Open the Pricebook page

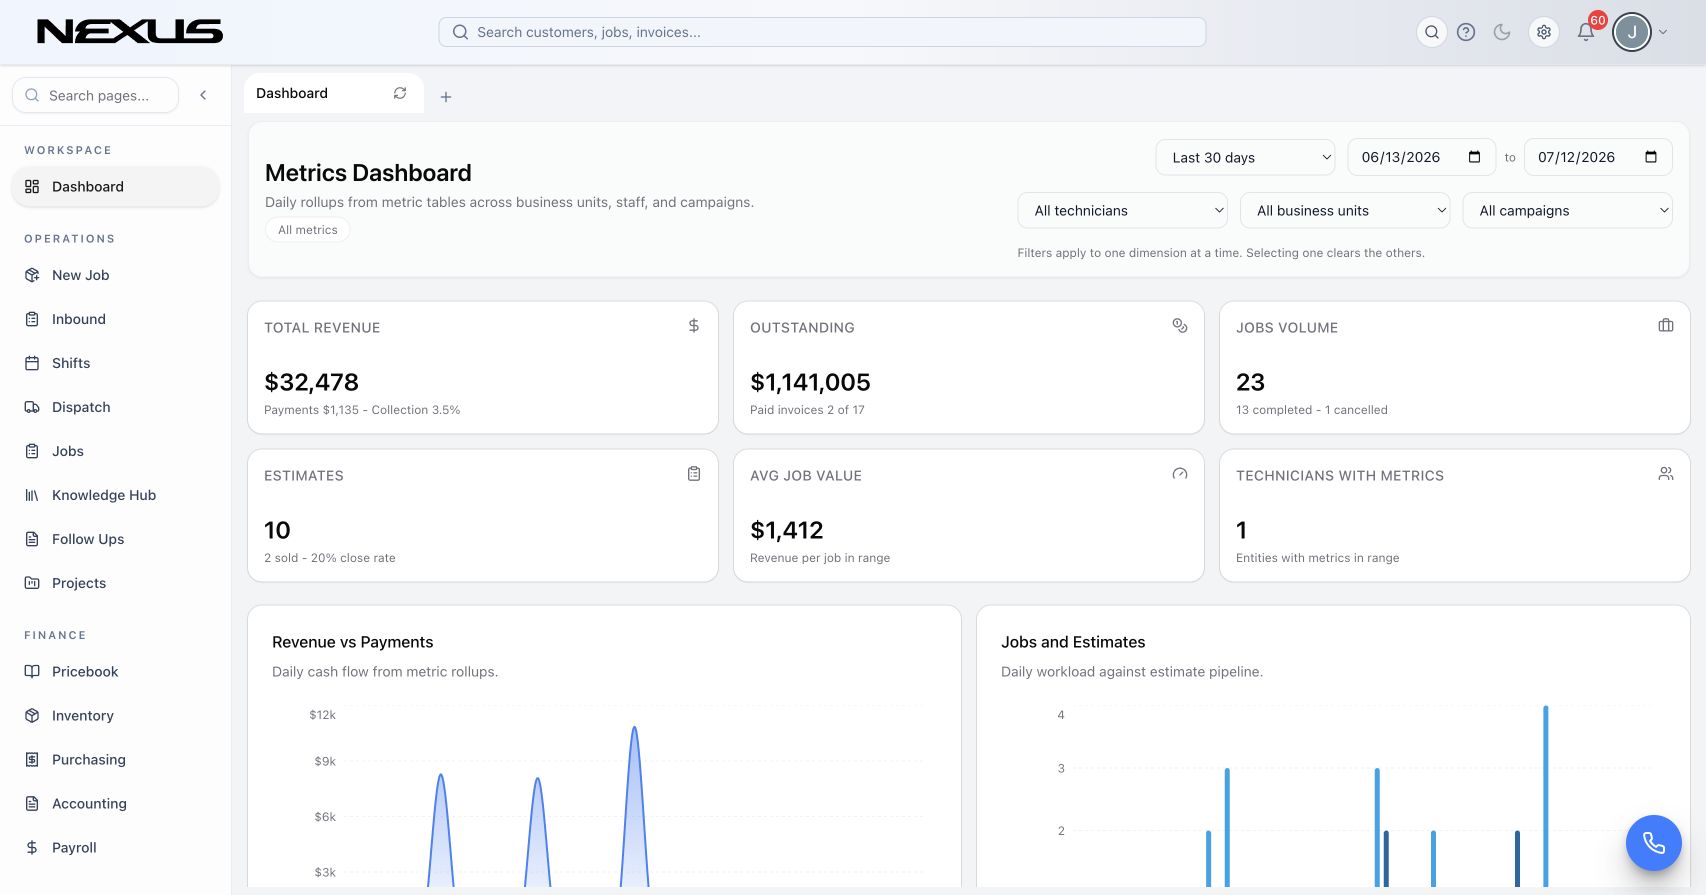[x=115, y=672]
